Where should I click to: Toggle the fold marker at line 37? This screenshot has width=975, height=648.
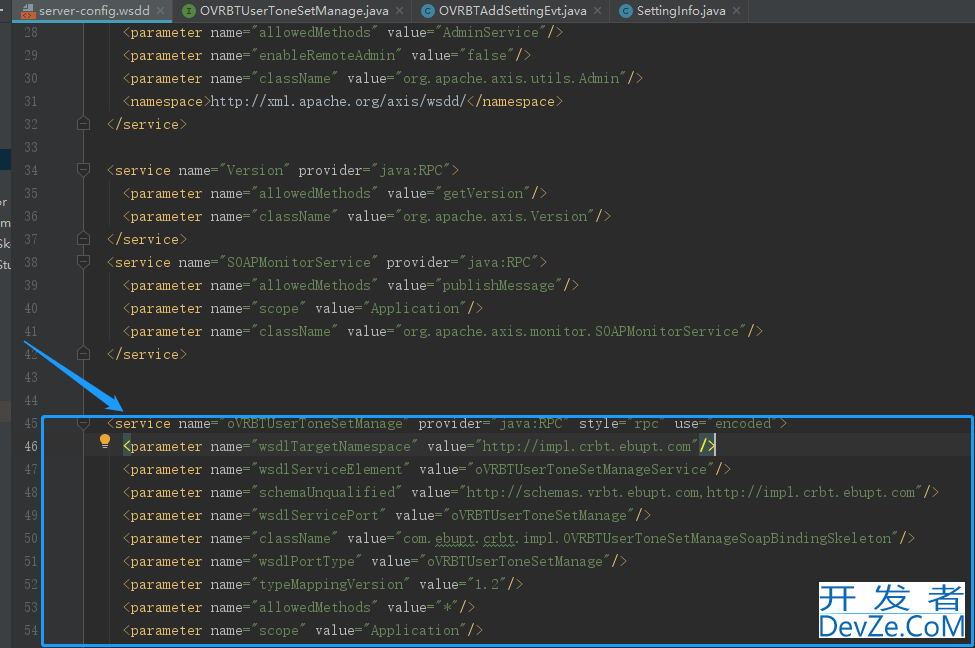(83, 239)
